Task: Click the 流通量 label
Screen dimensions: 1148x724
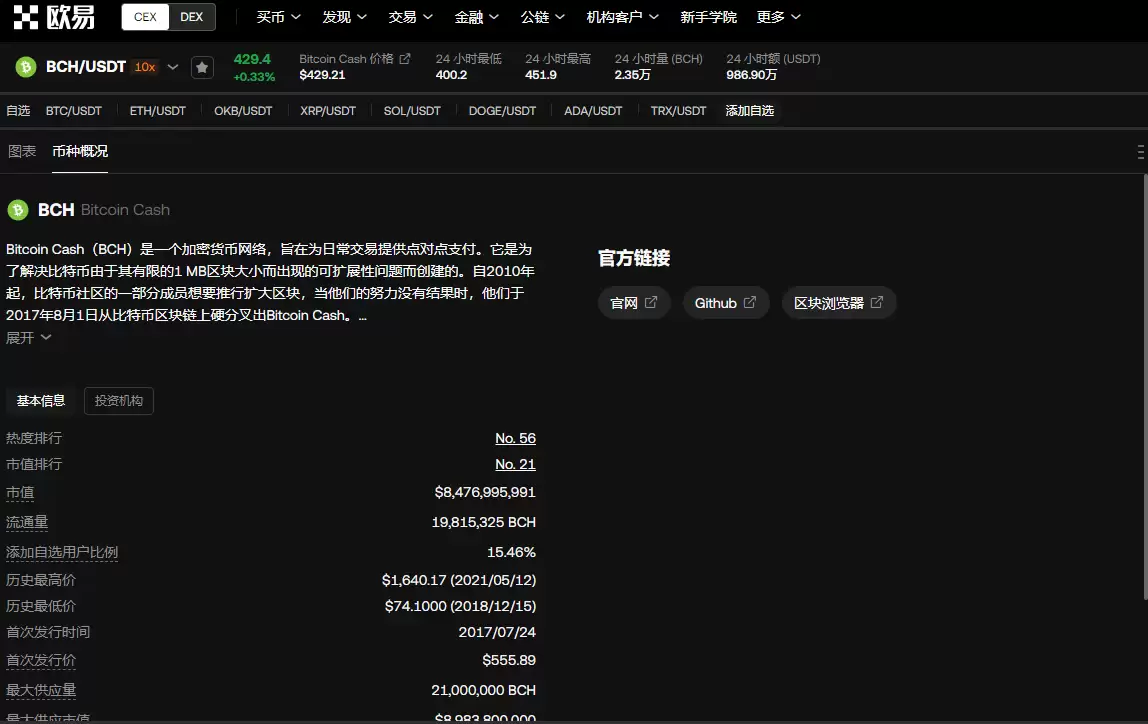Action: click(27, 522)
